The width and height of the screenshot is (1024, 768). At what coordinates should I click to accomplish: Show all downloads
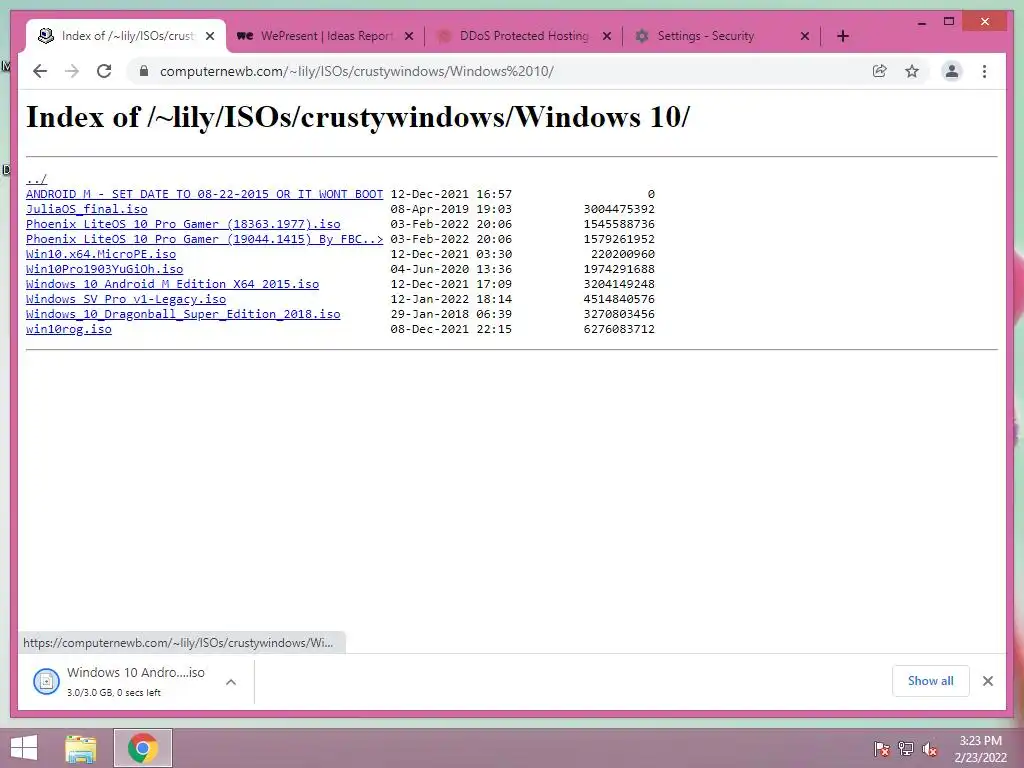click(x=931, y=681)
